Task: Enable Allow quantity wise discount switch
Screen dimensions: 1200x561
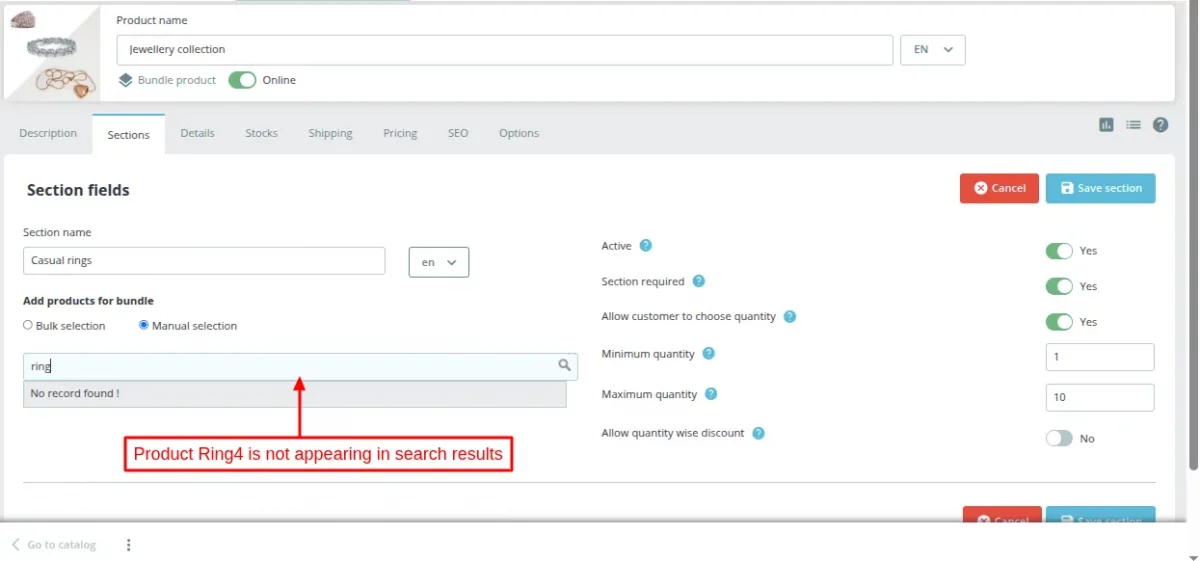Action: click(x=1059, y=438)
